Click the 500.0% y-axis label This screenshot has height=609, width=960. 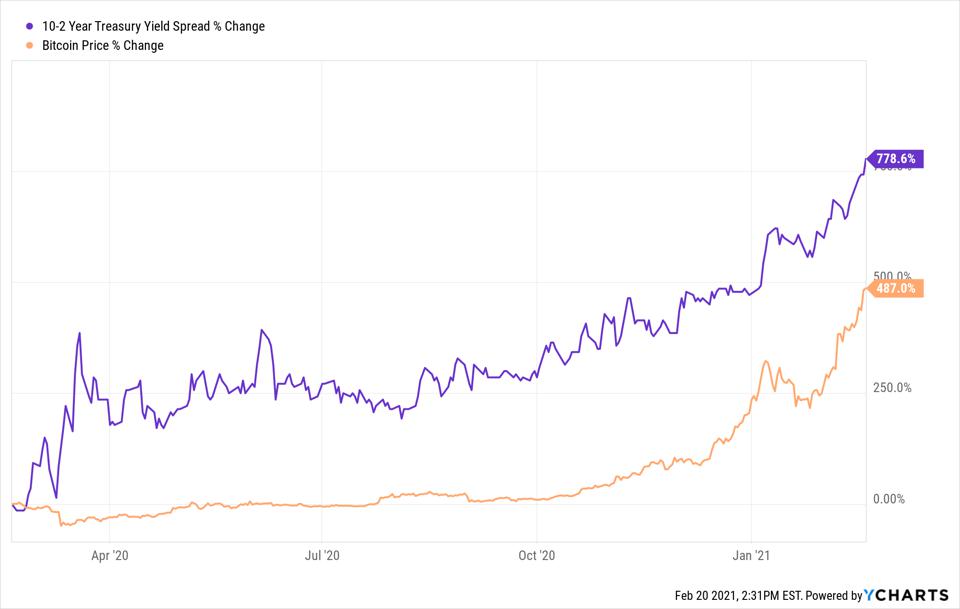tap(892, 276)
